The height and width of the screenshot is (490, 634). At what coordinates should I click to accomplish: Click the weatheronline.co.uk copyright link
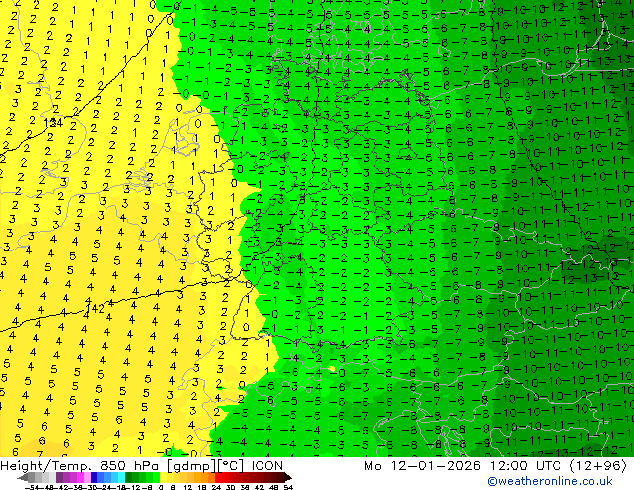pyautogui.click(x=550, y=481)
